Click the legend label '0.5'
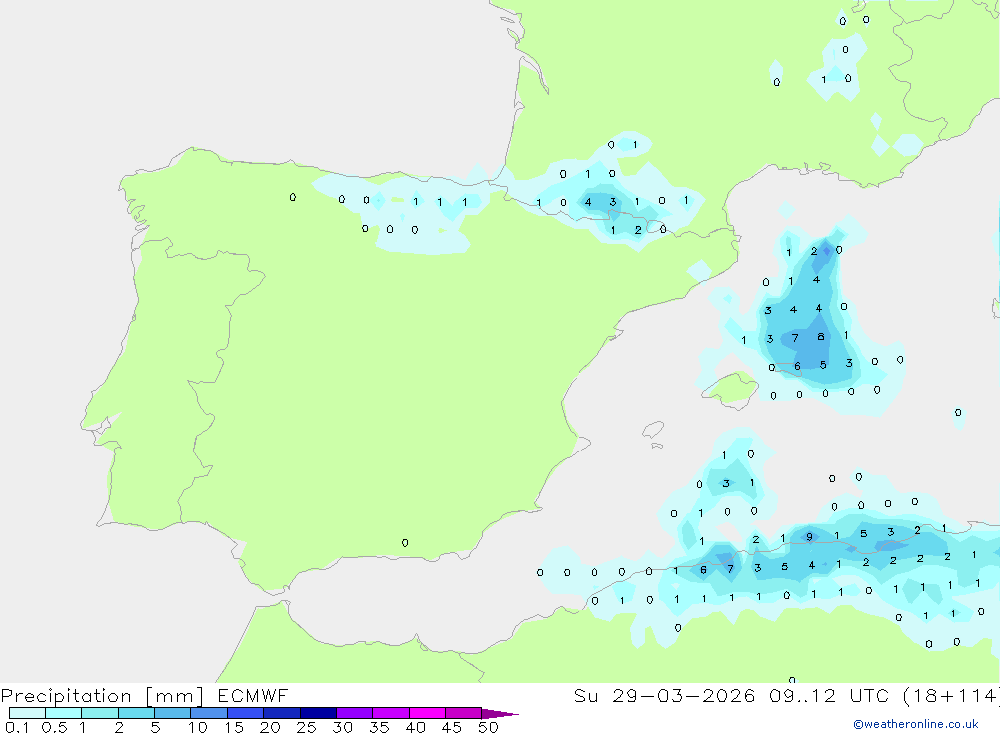This screenshot has width=1000, height=733. [54, 727]
